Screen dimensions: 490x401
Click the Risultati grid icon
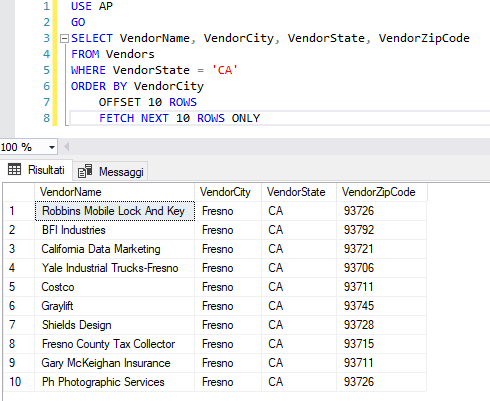[x=14, y=170]
